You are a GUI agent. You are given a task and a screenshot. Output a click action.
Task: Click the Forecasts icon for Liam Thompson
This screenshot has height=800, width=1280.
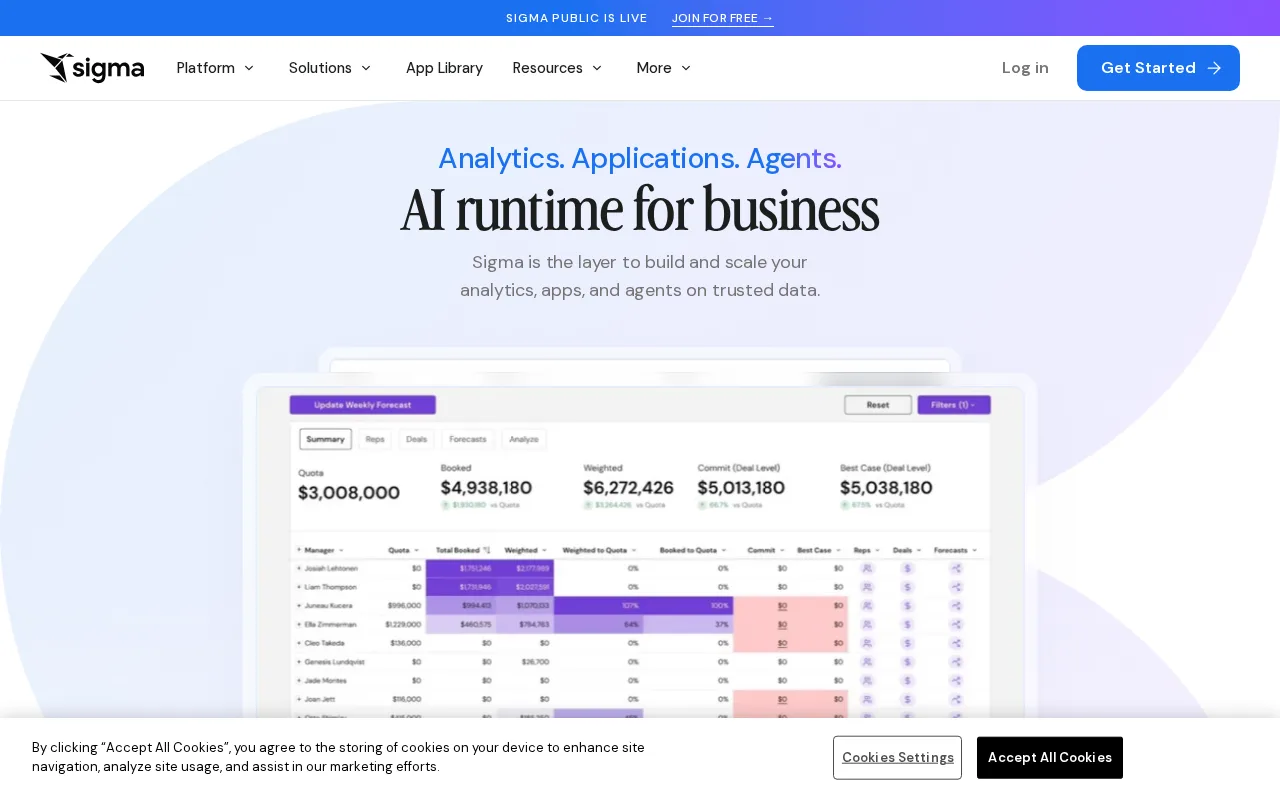click(x=956, y=587)
